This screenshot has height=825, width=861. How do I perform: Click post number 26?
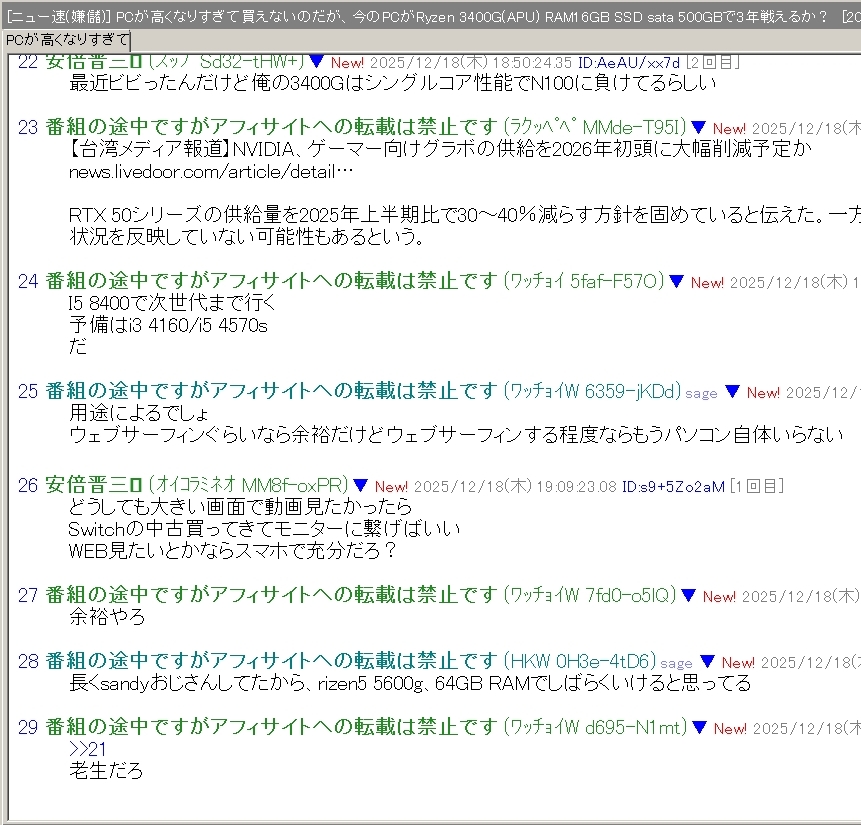28,486
